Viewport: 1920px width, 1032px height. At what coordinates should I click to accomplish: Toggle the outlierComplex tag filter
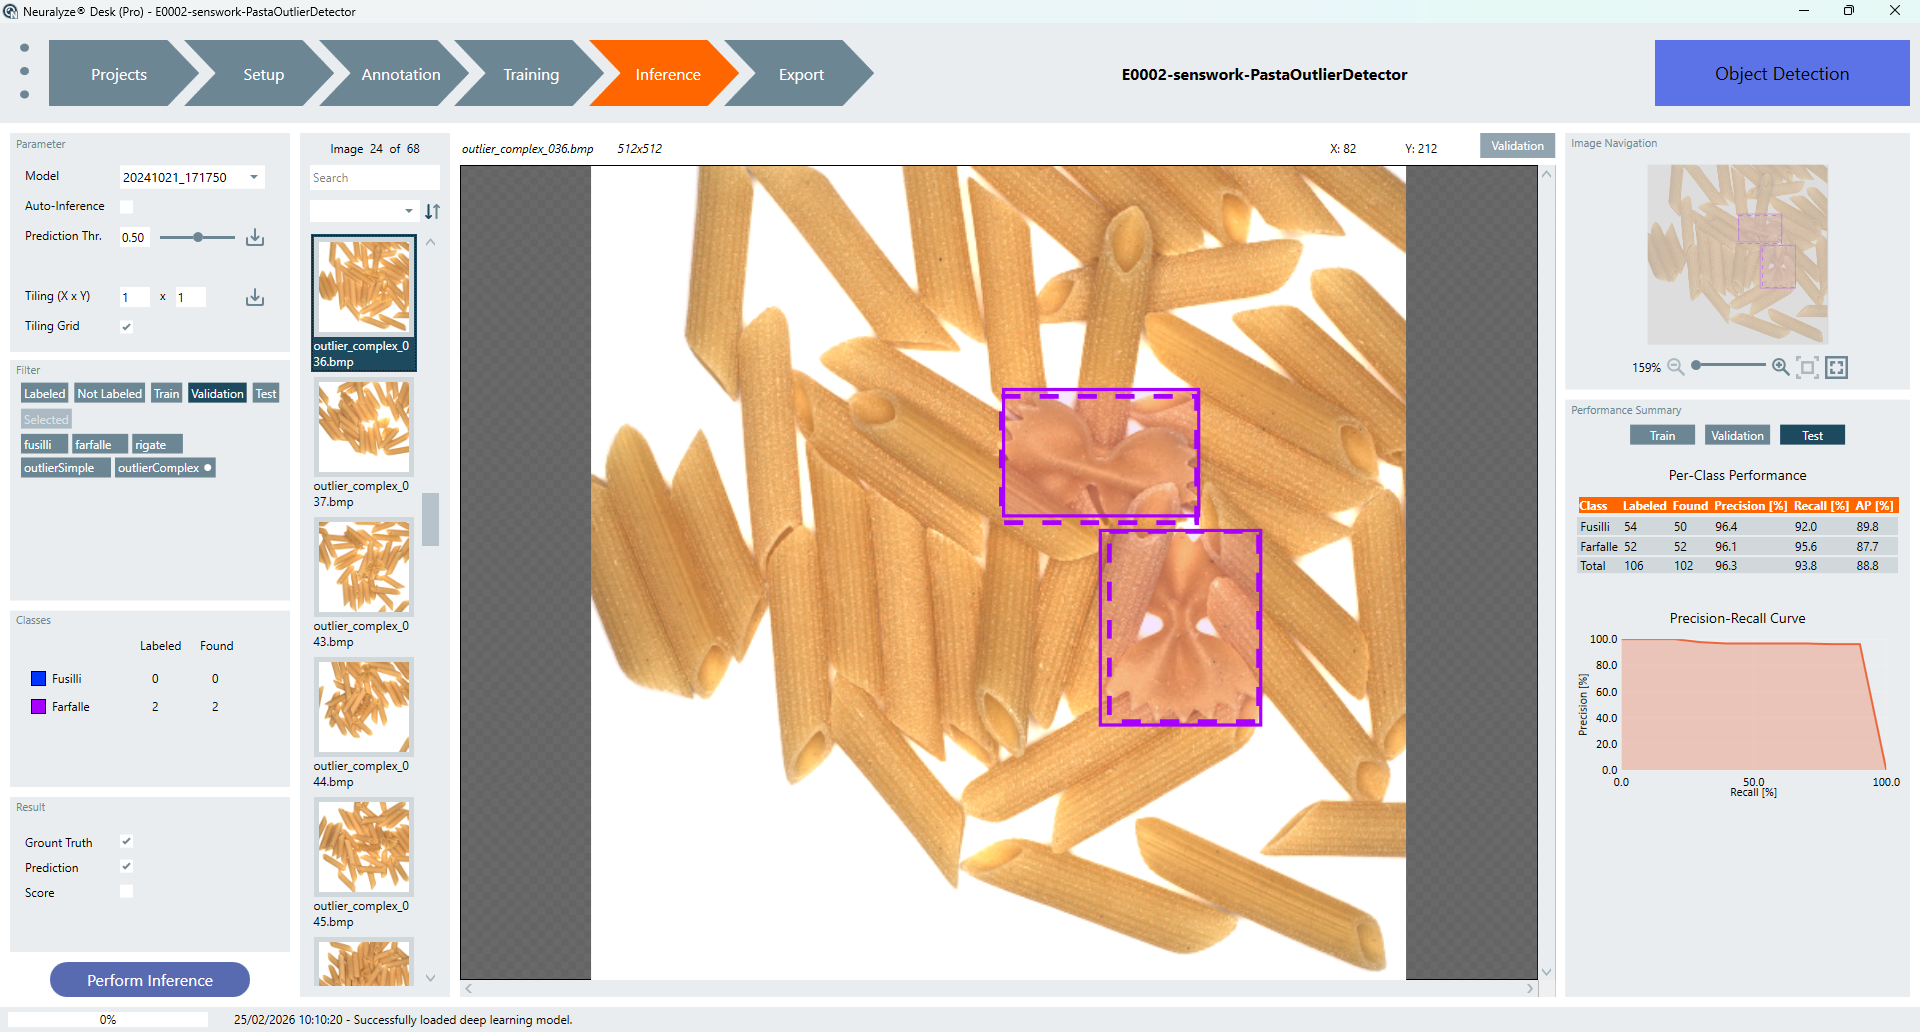(x=165, y=468)
